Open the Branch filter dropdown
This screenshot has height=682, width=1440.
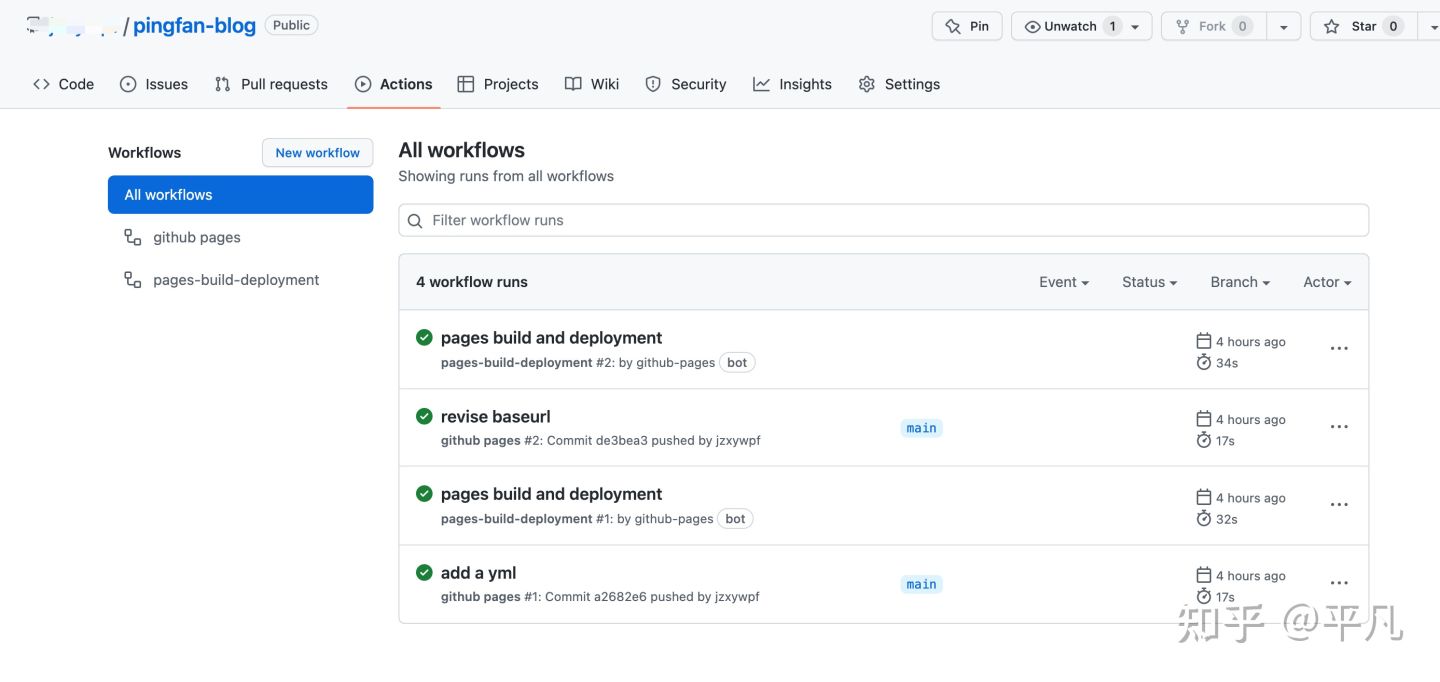pos(1240,282)
